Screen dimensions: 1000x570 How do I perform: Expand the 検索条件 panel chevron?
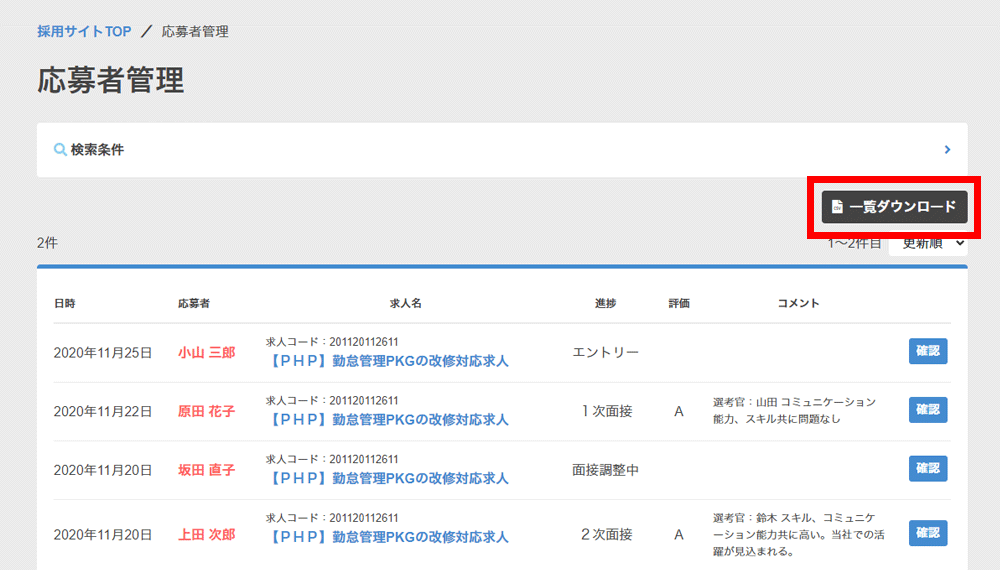(947, 150)
